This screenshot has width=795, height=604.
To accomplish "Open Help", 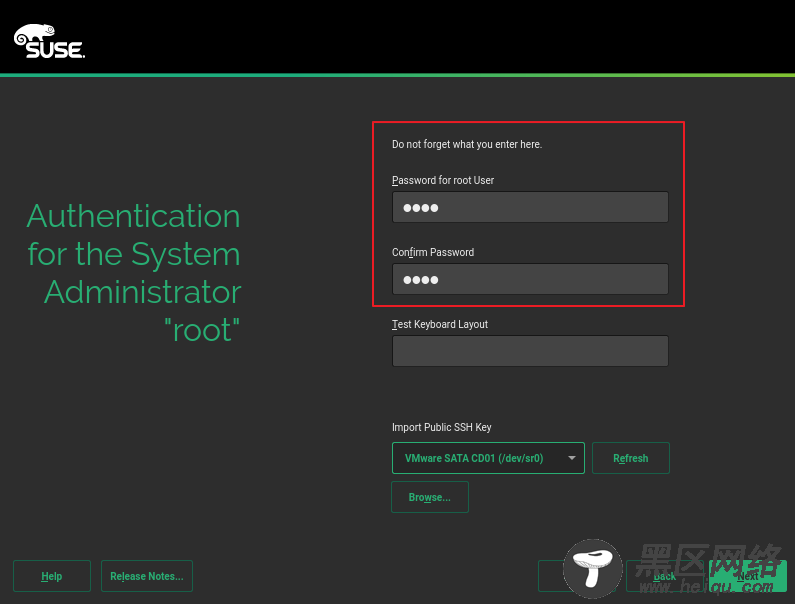I will coord(52,576).
